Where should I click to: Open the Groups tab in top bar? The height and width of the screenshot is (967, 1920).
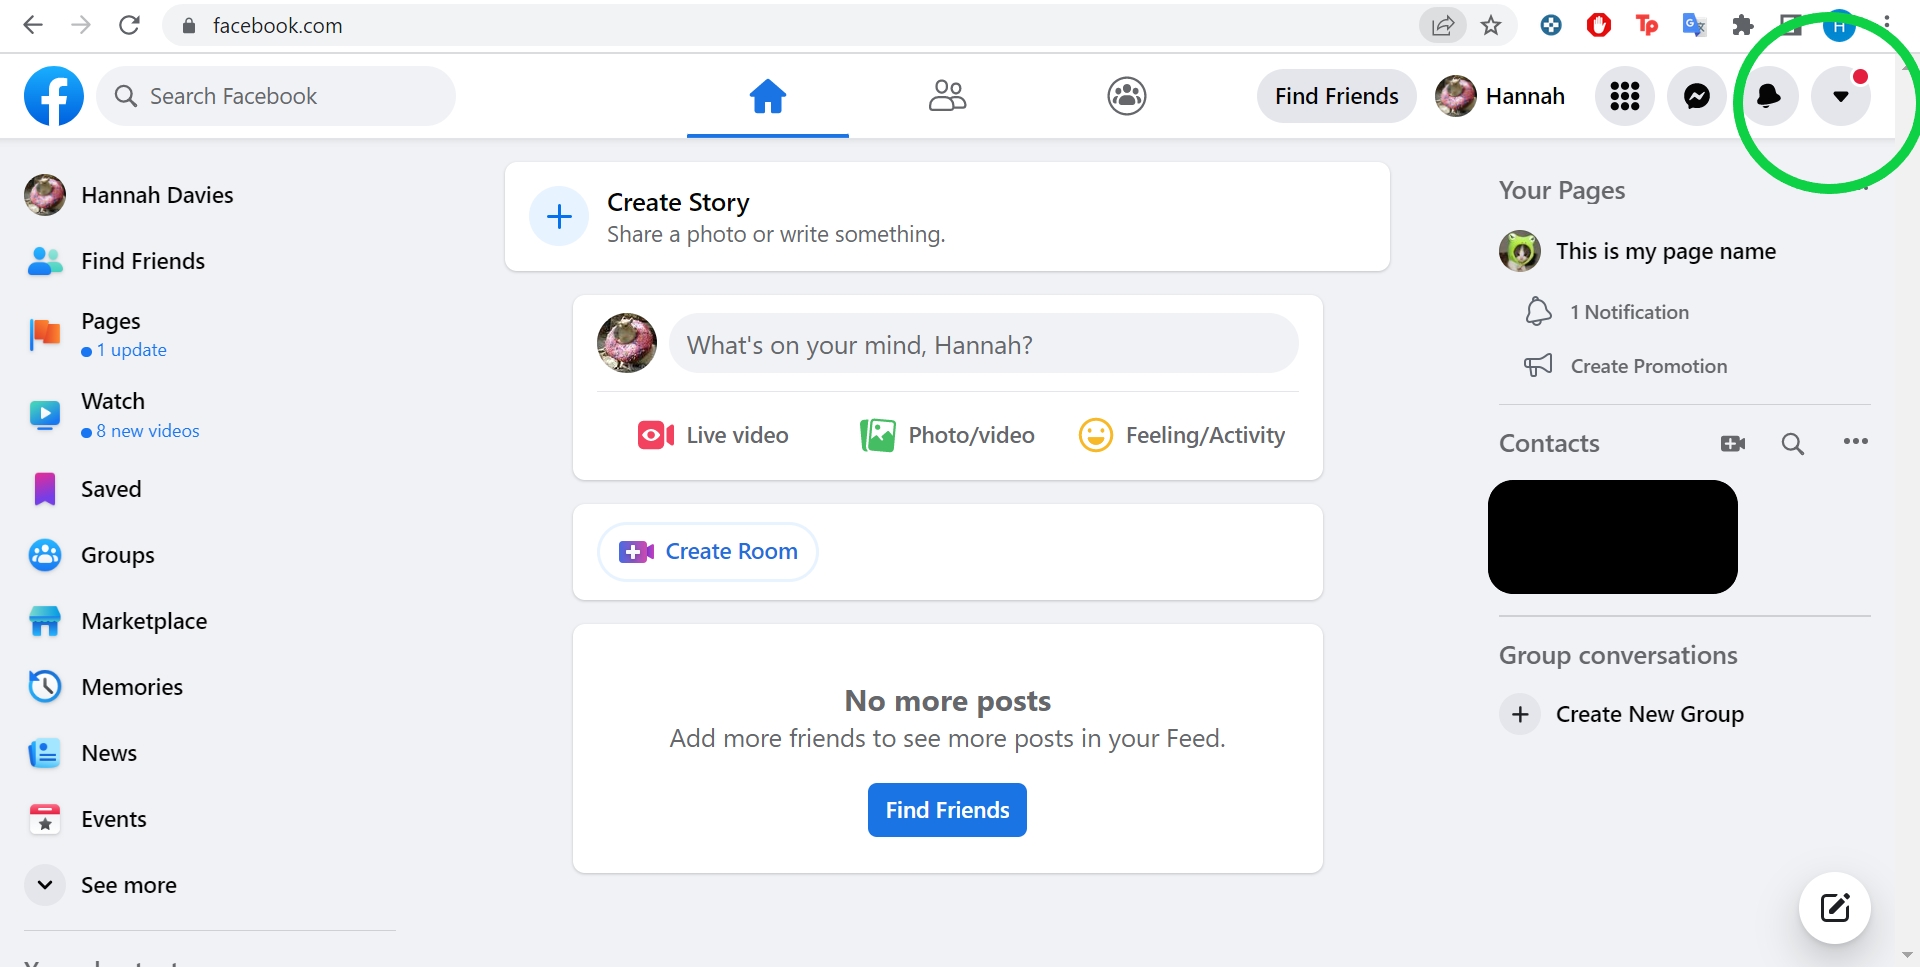[1127, 96]
